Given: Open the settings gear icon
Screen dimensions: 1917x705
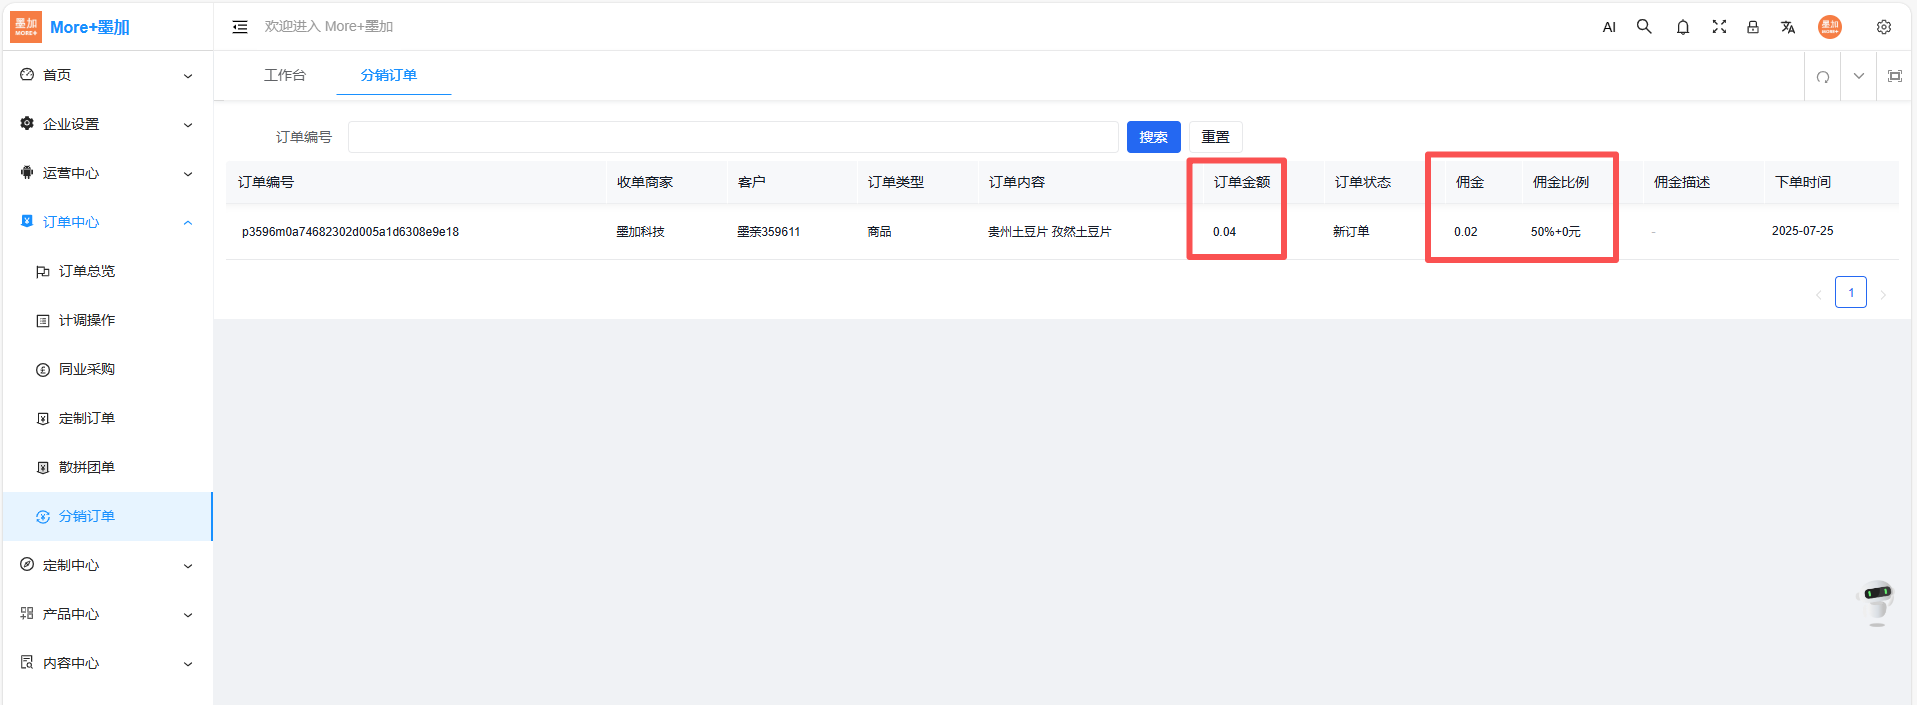Looking at the screenshot, I should pos(1884,27).
